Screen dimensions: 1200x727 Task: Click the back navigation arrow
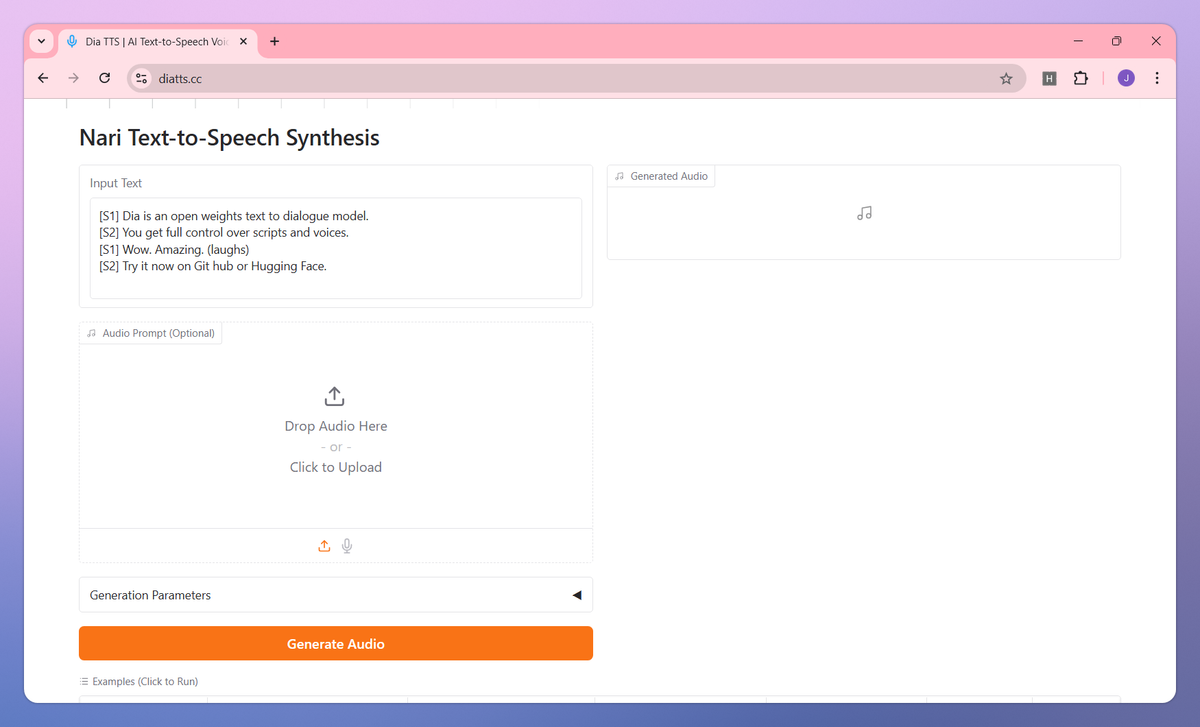(x=42, y=78)
